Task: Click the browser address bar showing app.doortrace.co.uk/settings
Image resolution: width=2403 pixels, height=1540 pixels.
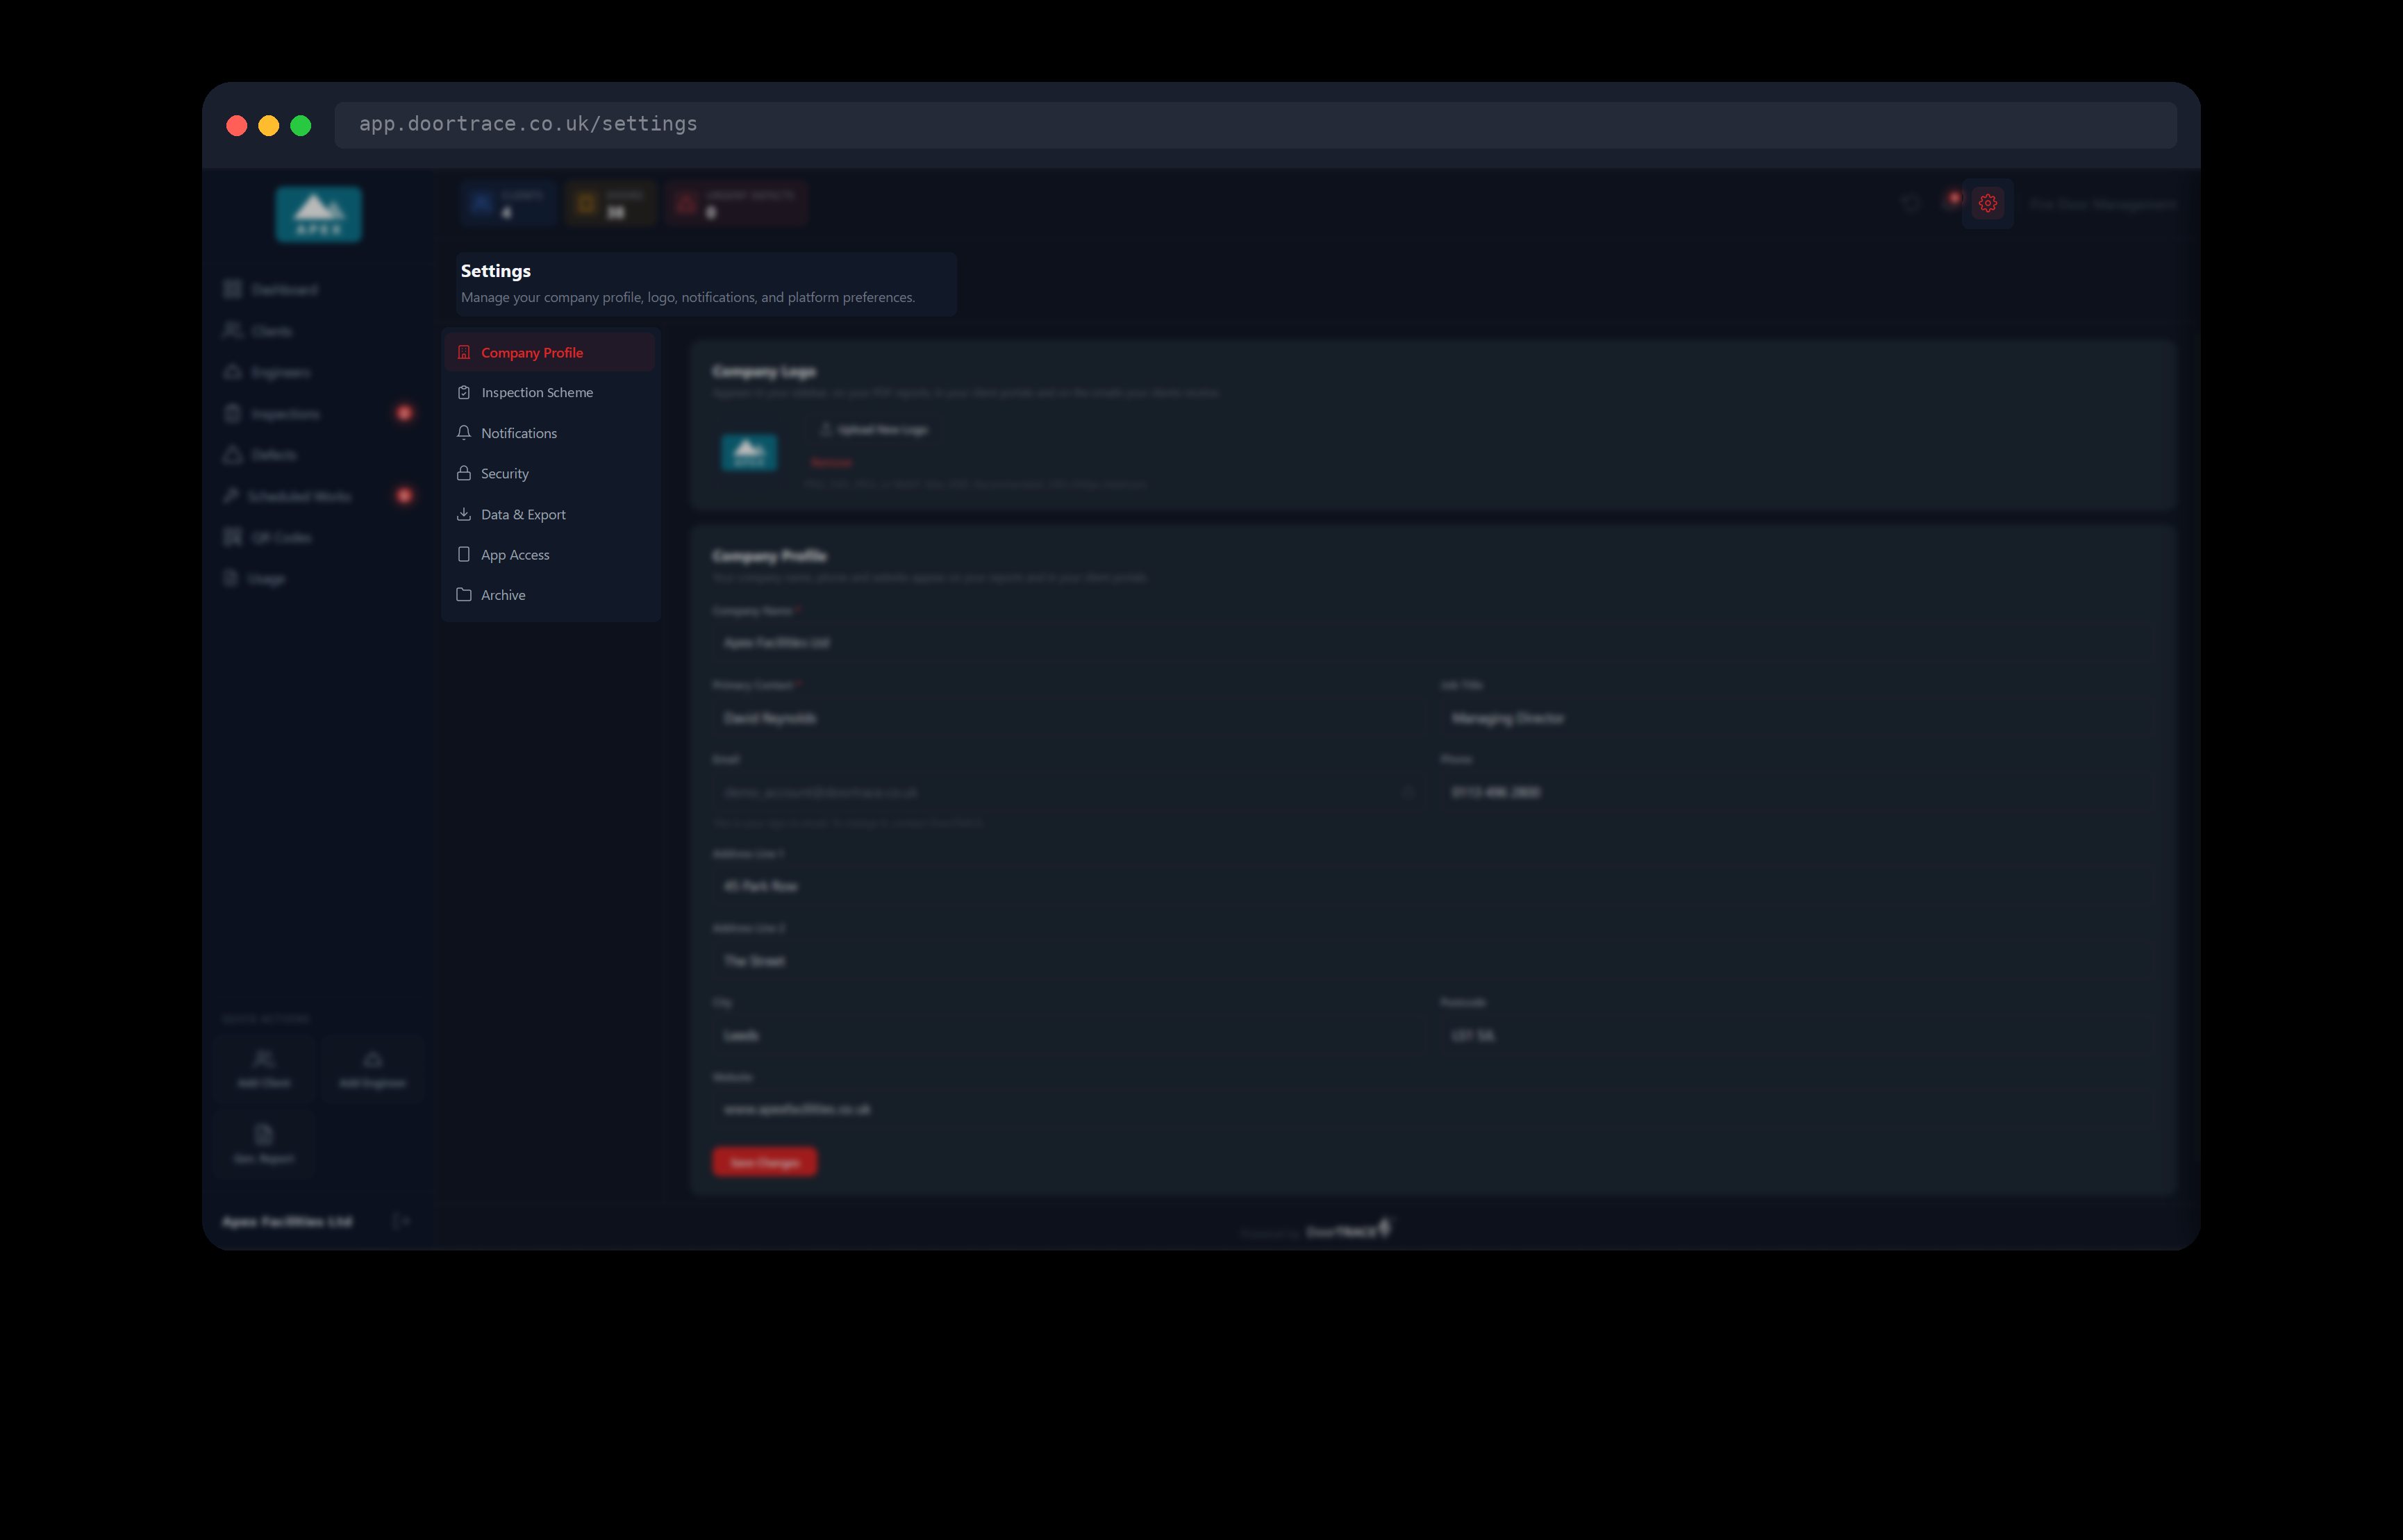Action: (1255, 125)
